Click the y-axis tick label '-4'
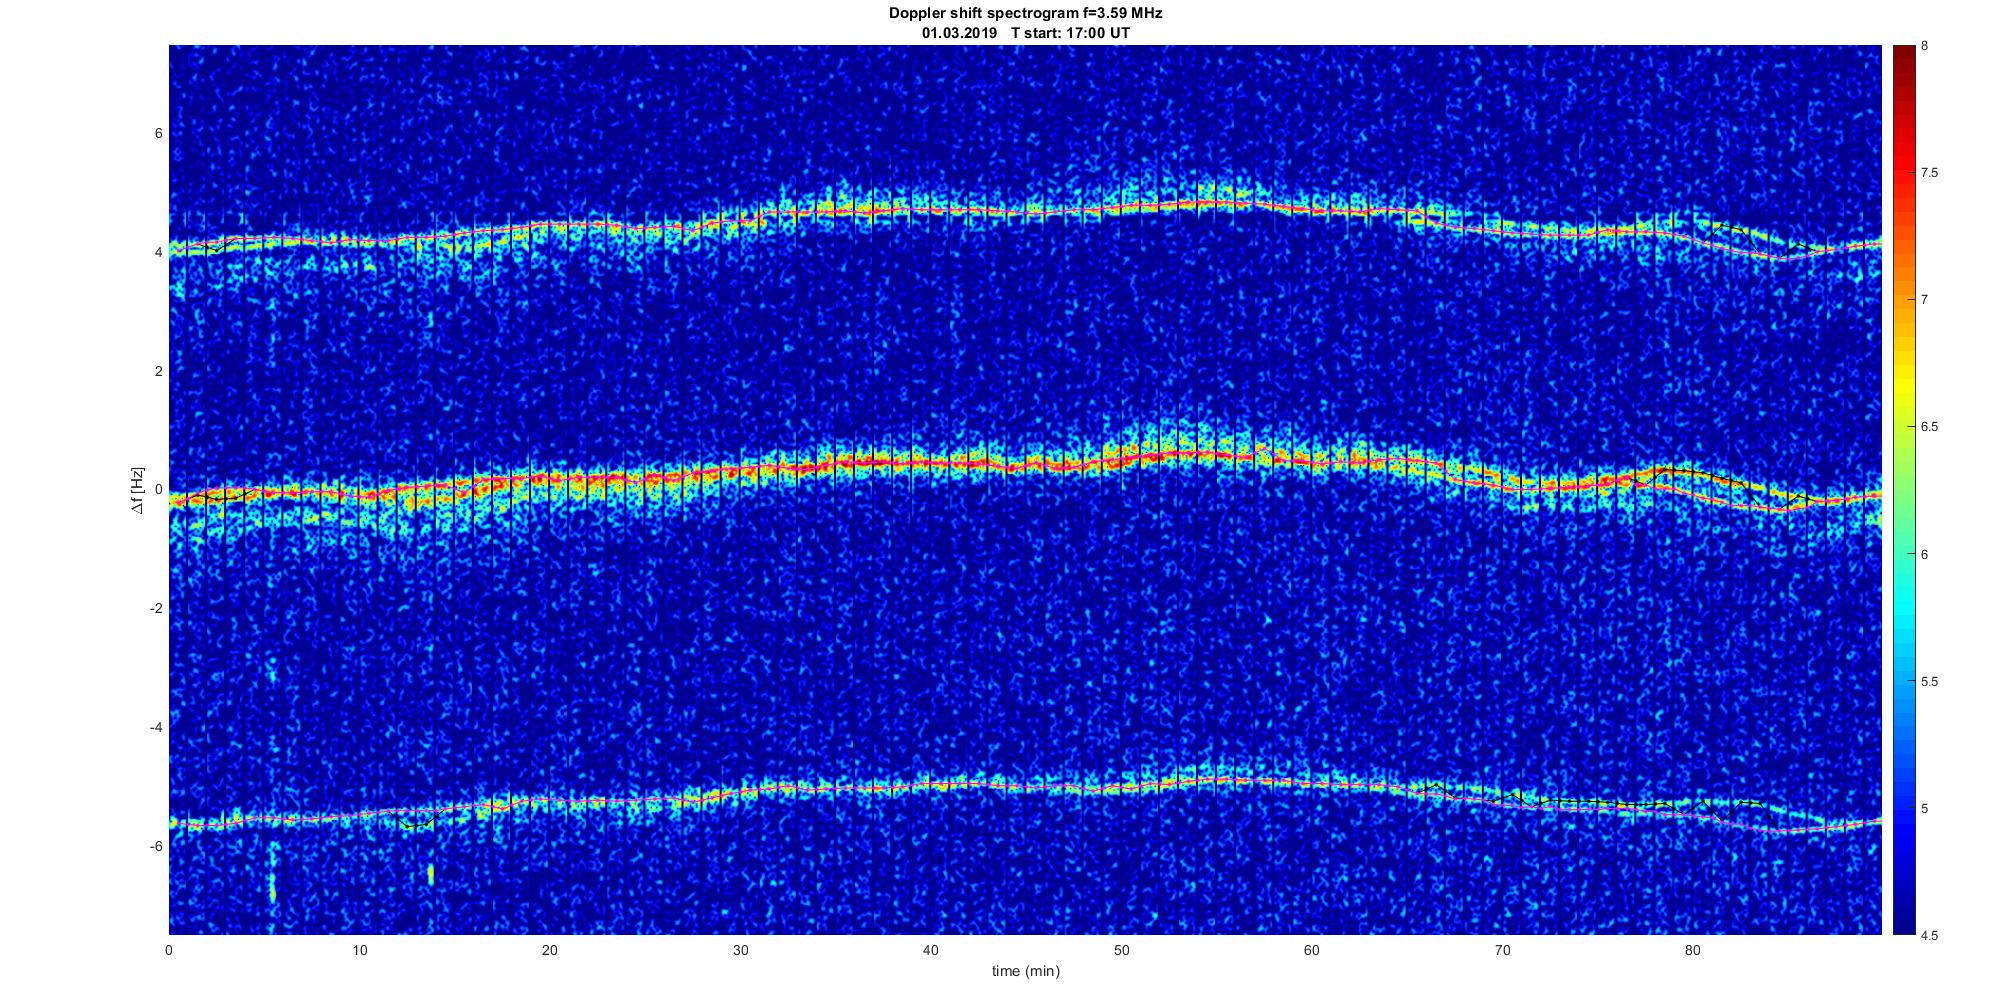 pos(156,727)
